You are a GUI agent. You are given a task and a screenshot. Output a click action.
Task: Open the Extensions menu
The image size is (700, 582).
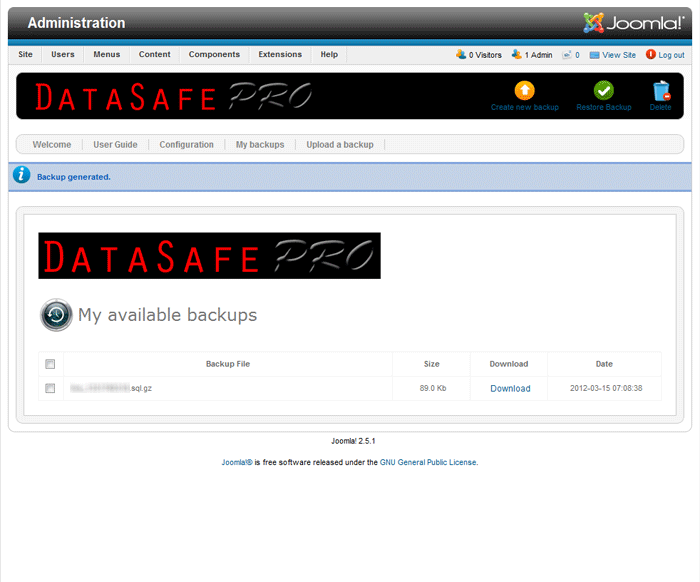[280, 54]
